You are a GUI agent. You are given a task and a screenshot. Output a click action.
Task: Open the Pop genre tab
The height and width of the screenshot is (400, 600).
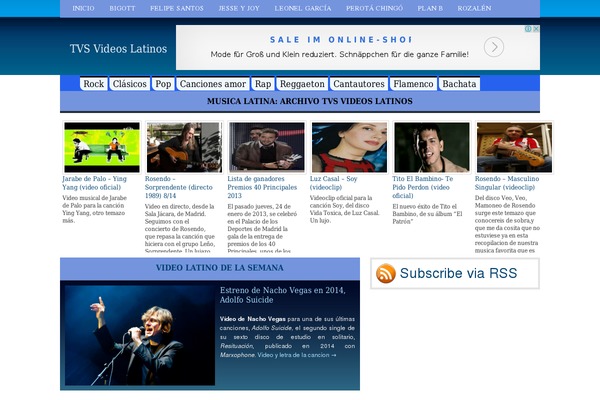coord(163,84)
